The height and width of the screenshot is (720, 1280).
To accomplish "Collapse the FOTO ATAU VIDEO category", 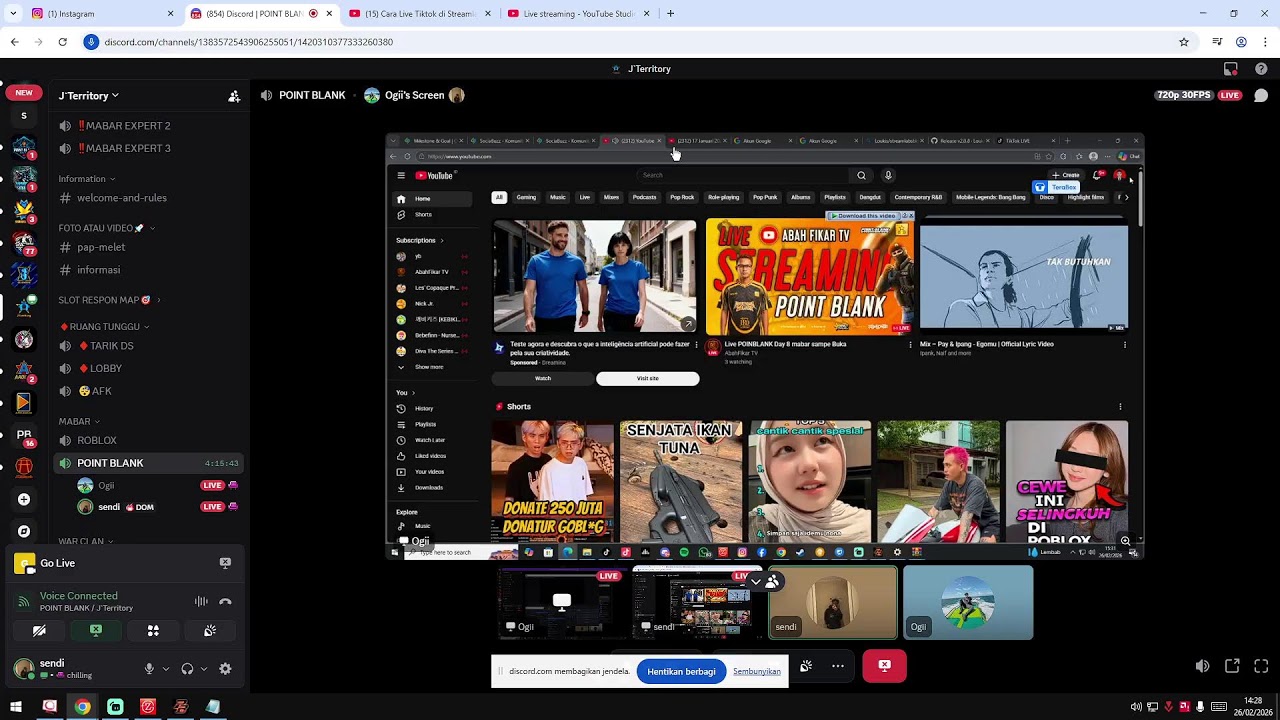I will point(106,228).
